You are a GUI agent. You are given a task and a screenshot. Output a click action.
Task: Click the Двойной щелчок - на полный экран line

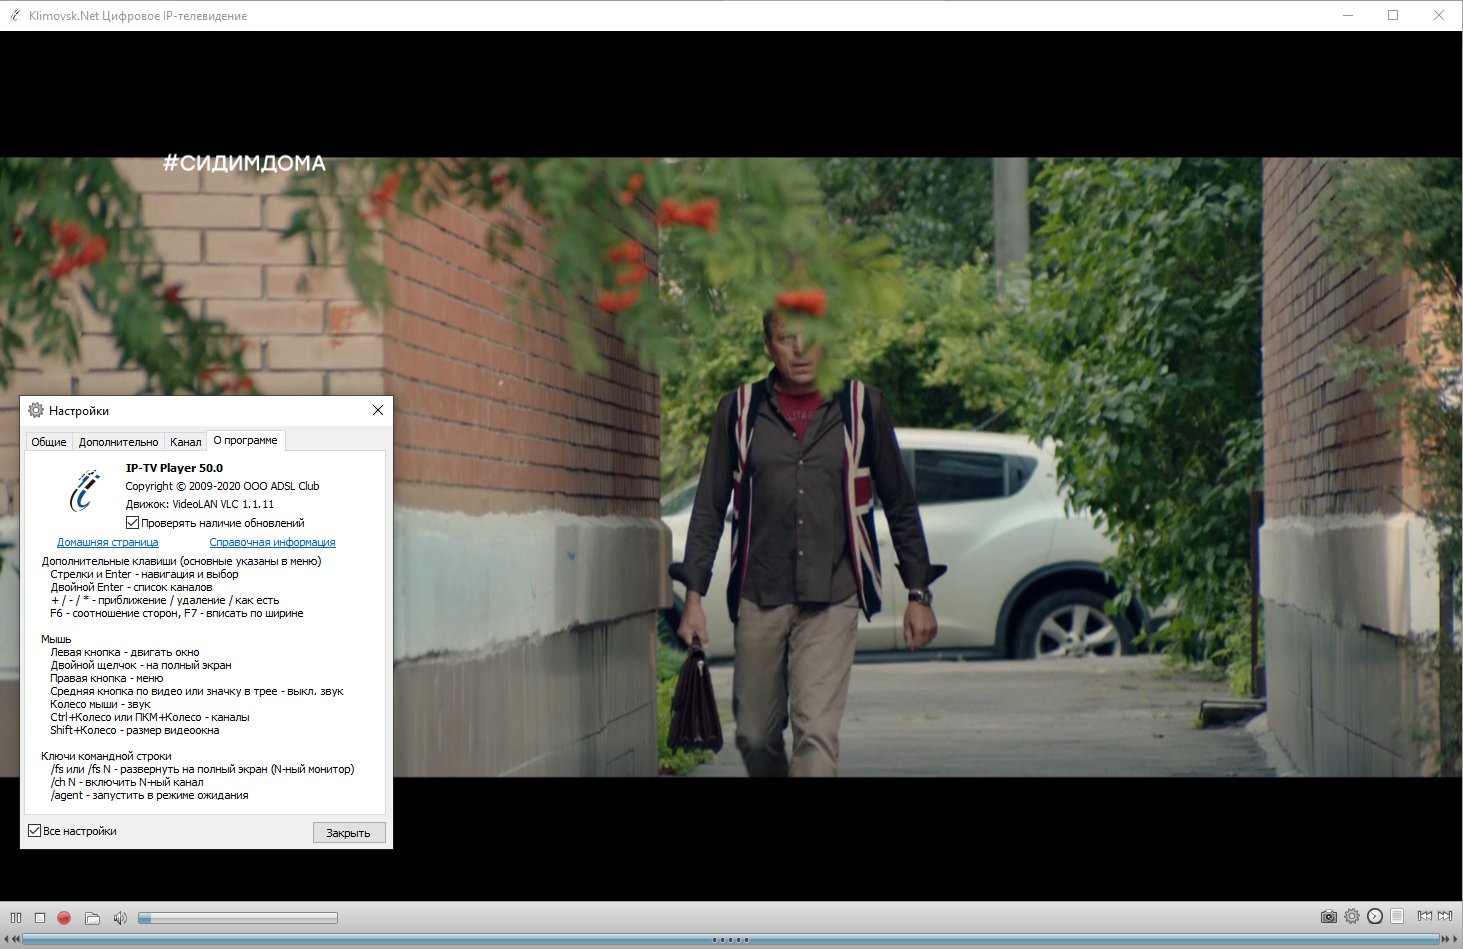141,665
